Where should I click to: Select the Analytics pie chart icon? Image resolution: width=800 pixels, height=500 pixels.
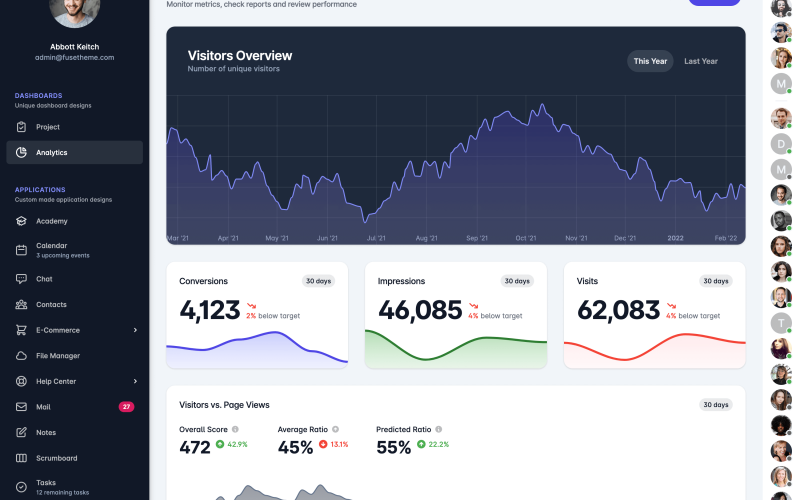click(21, 152)
